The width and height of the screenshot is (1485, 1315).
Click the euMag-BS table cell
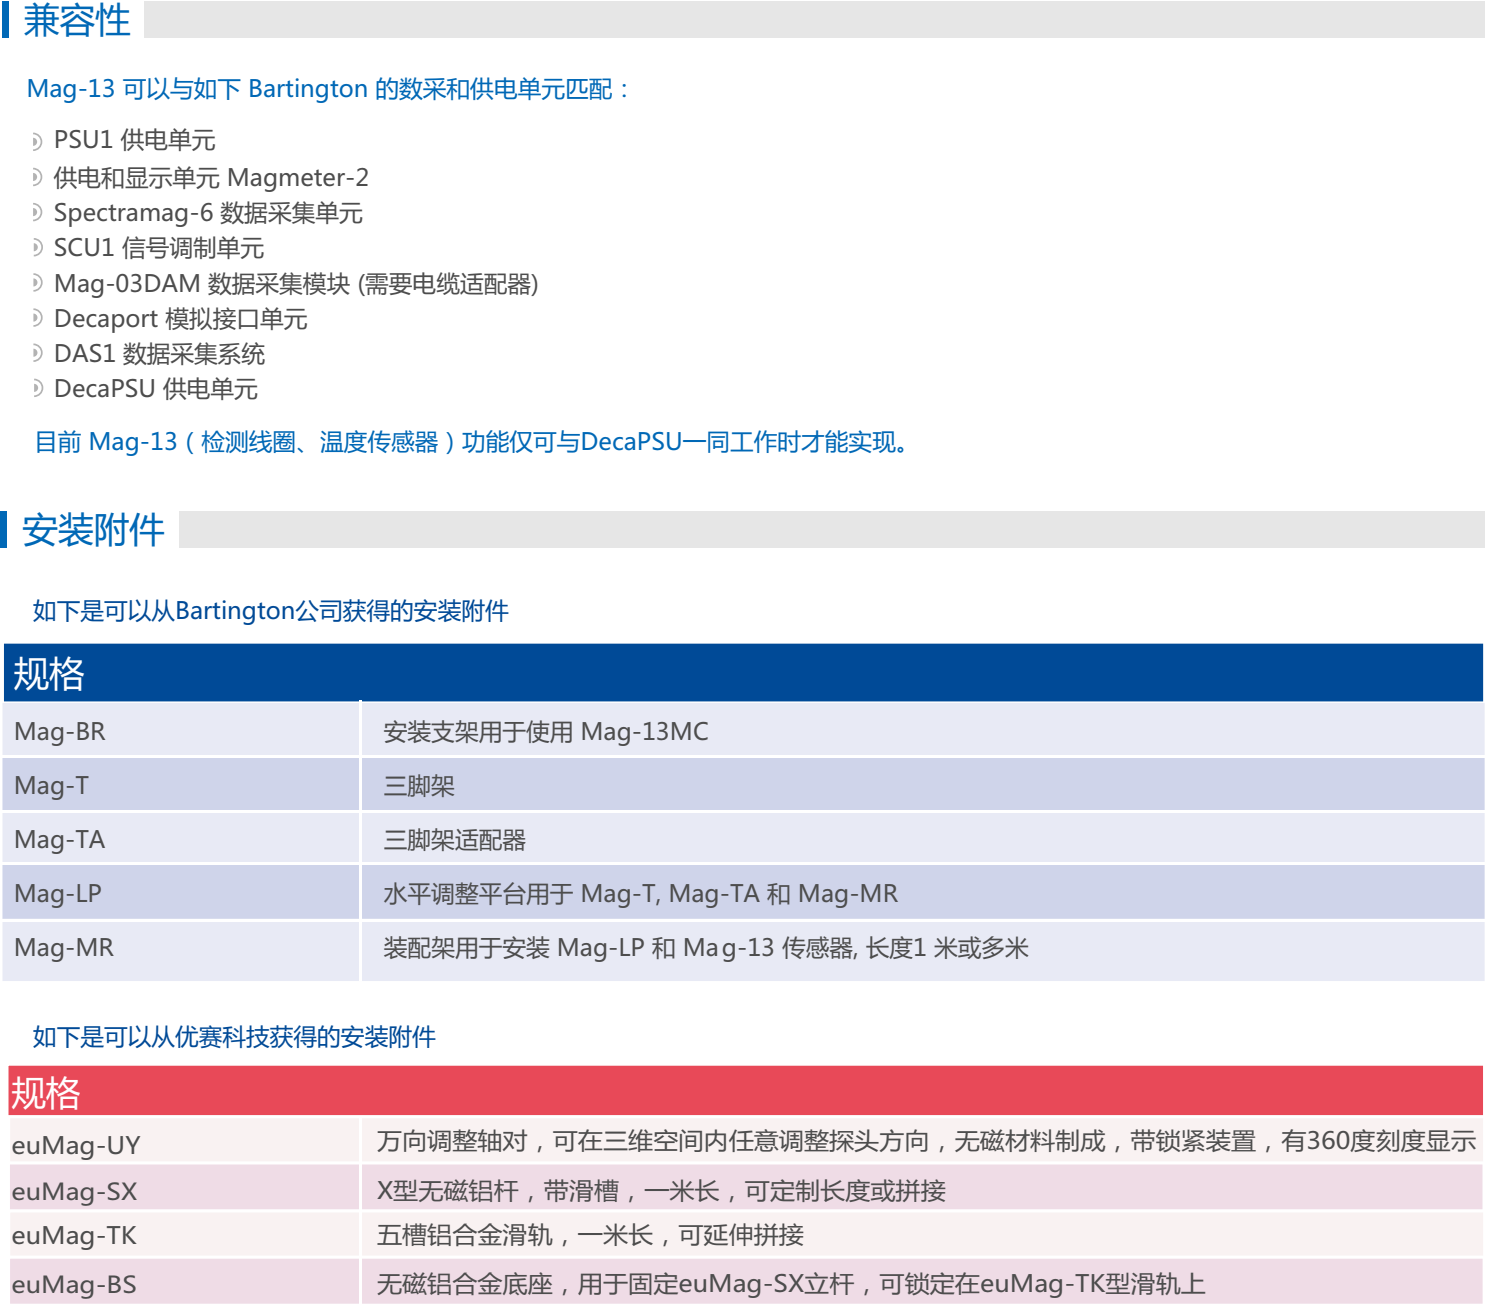coord(184,1283)
